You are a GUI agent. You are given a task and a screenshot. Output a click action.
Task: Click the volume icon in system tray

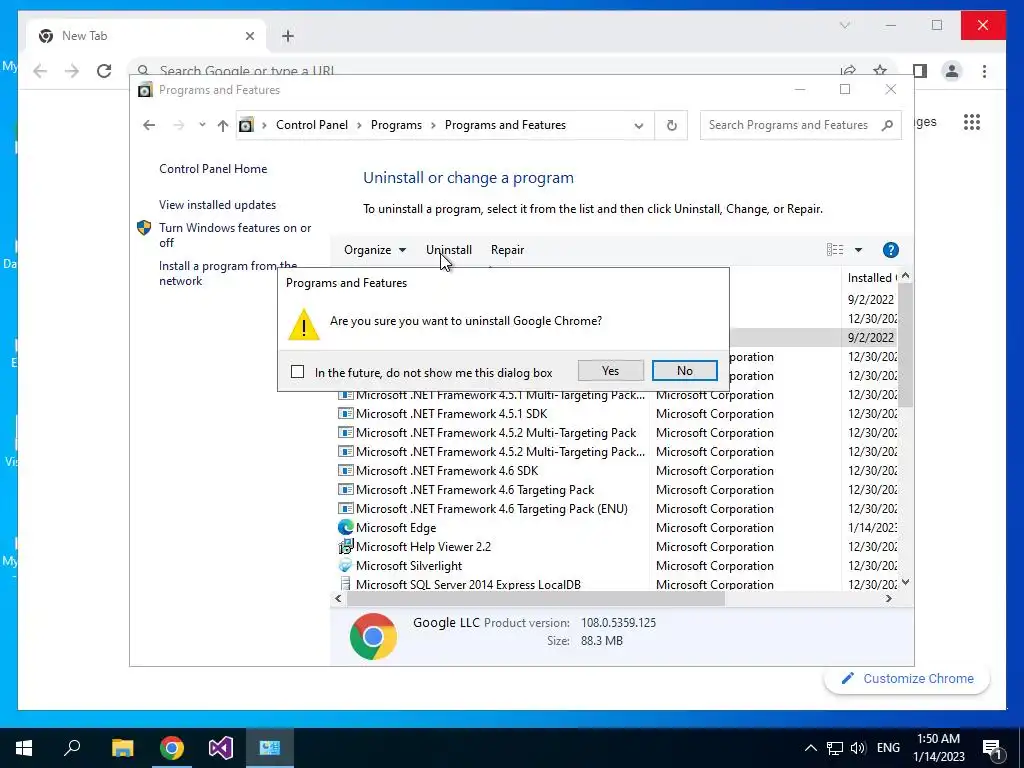(x=858, y=748)
